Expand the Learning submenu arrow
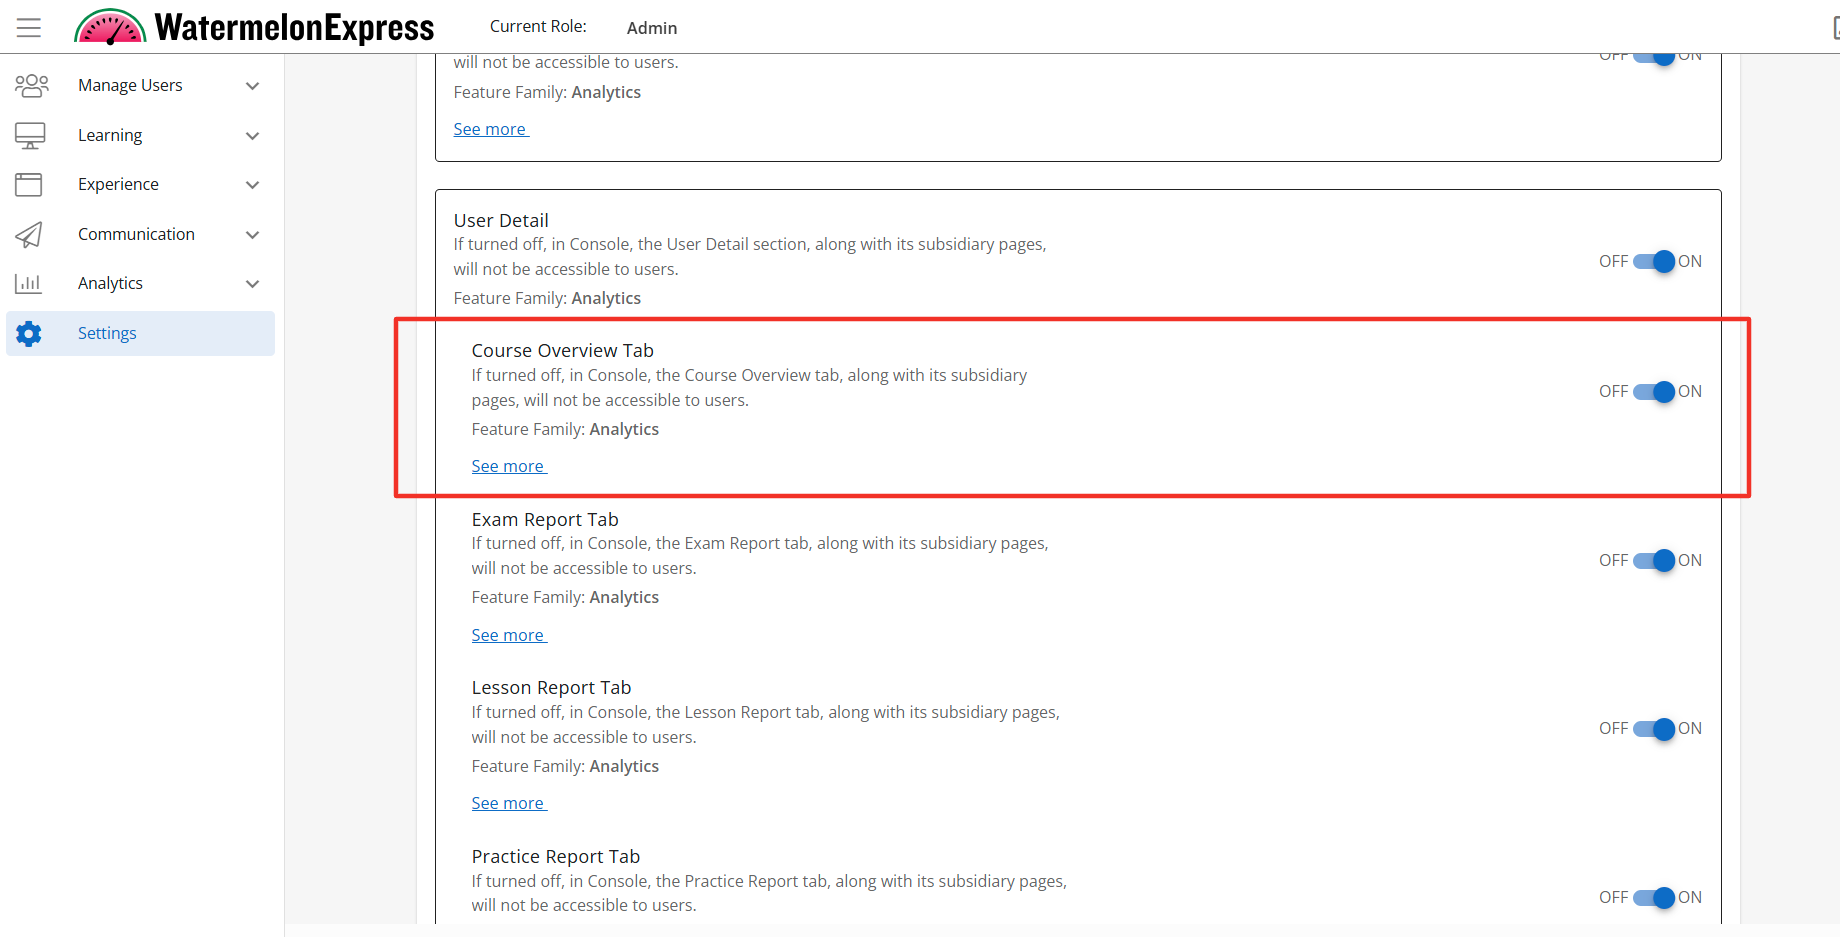Screen dimensions: 1840x937 pyautogui.click(x=253, y=136)
